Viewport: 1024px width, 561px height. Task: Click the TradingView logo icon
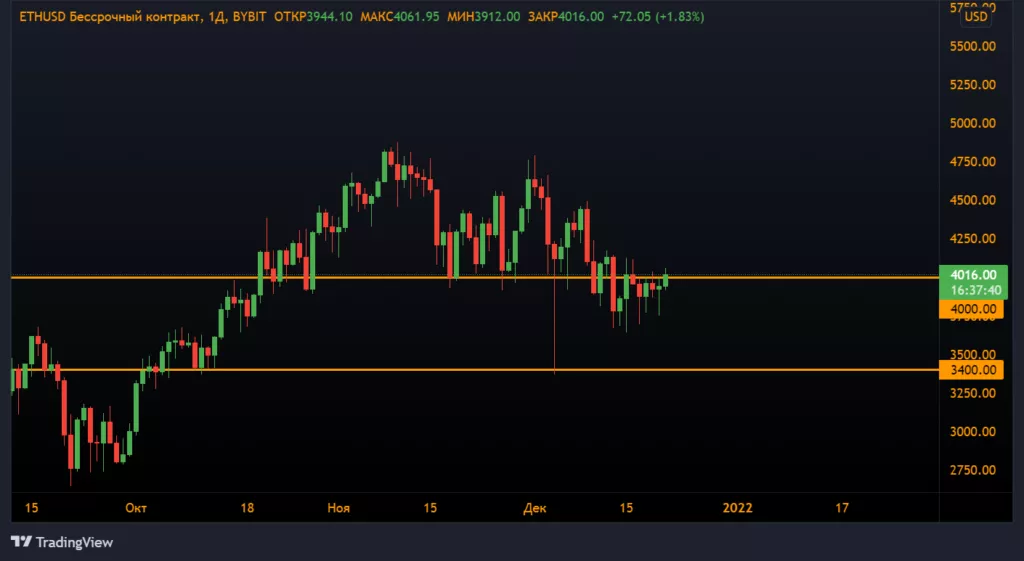coord(21,542)
